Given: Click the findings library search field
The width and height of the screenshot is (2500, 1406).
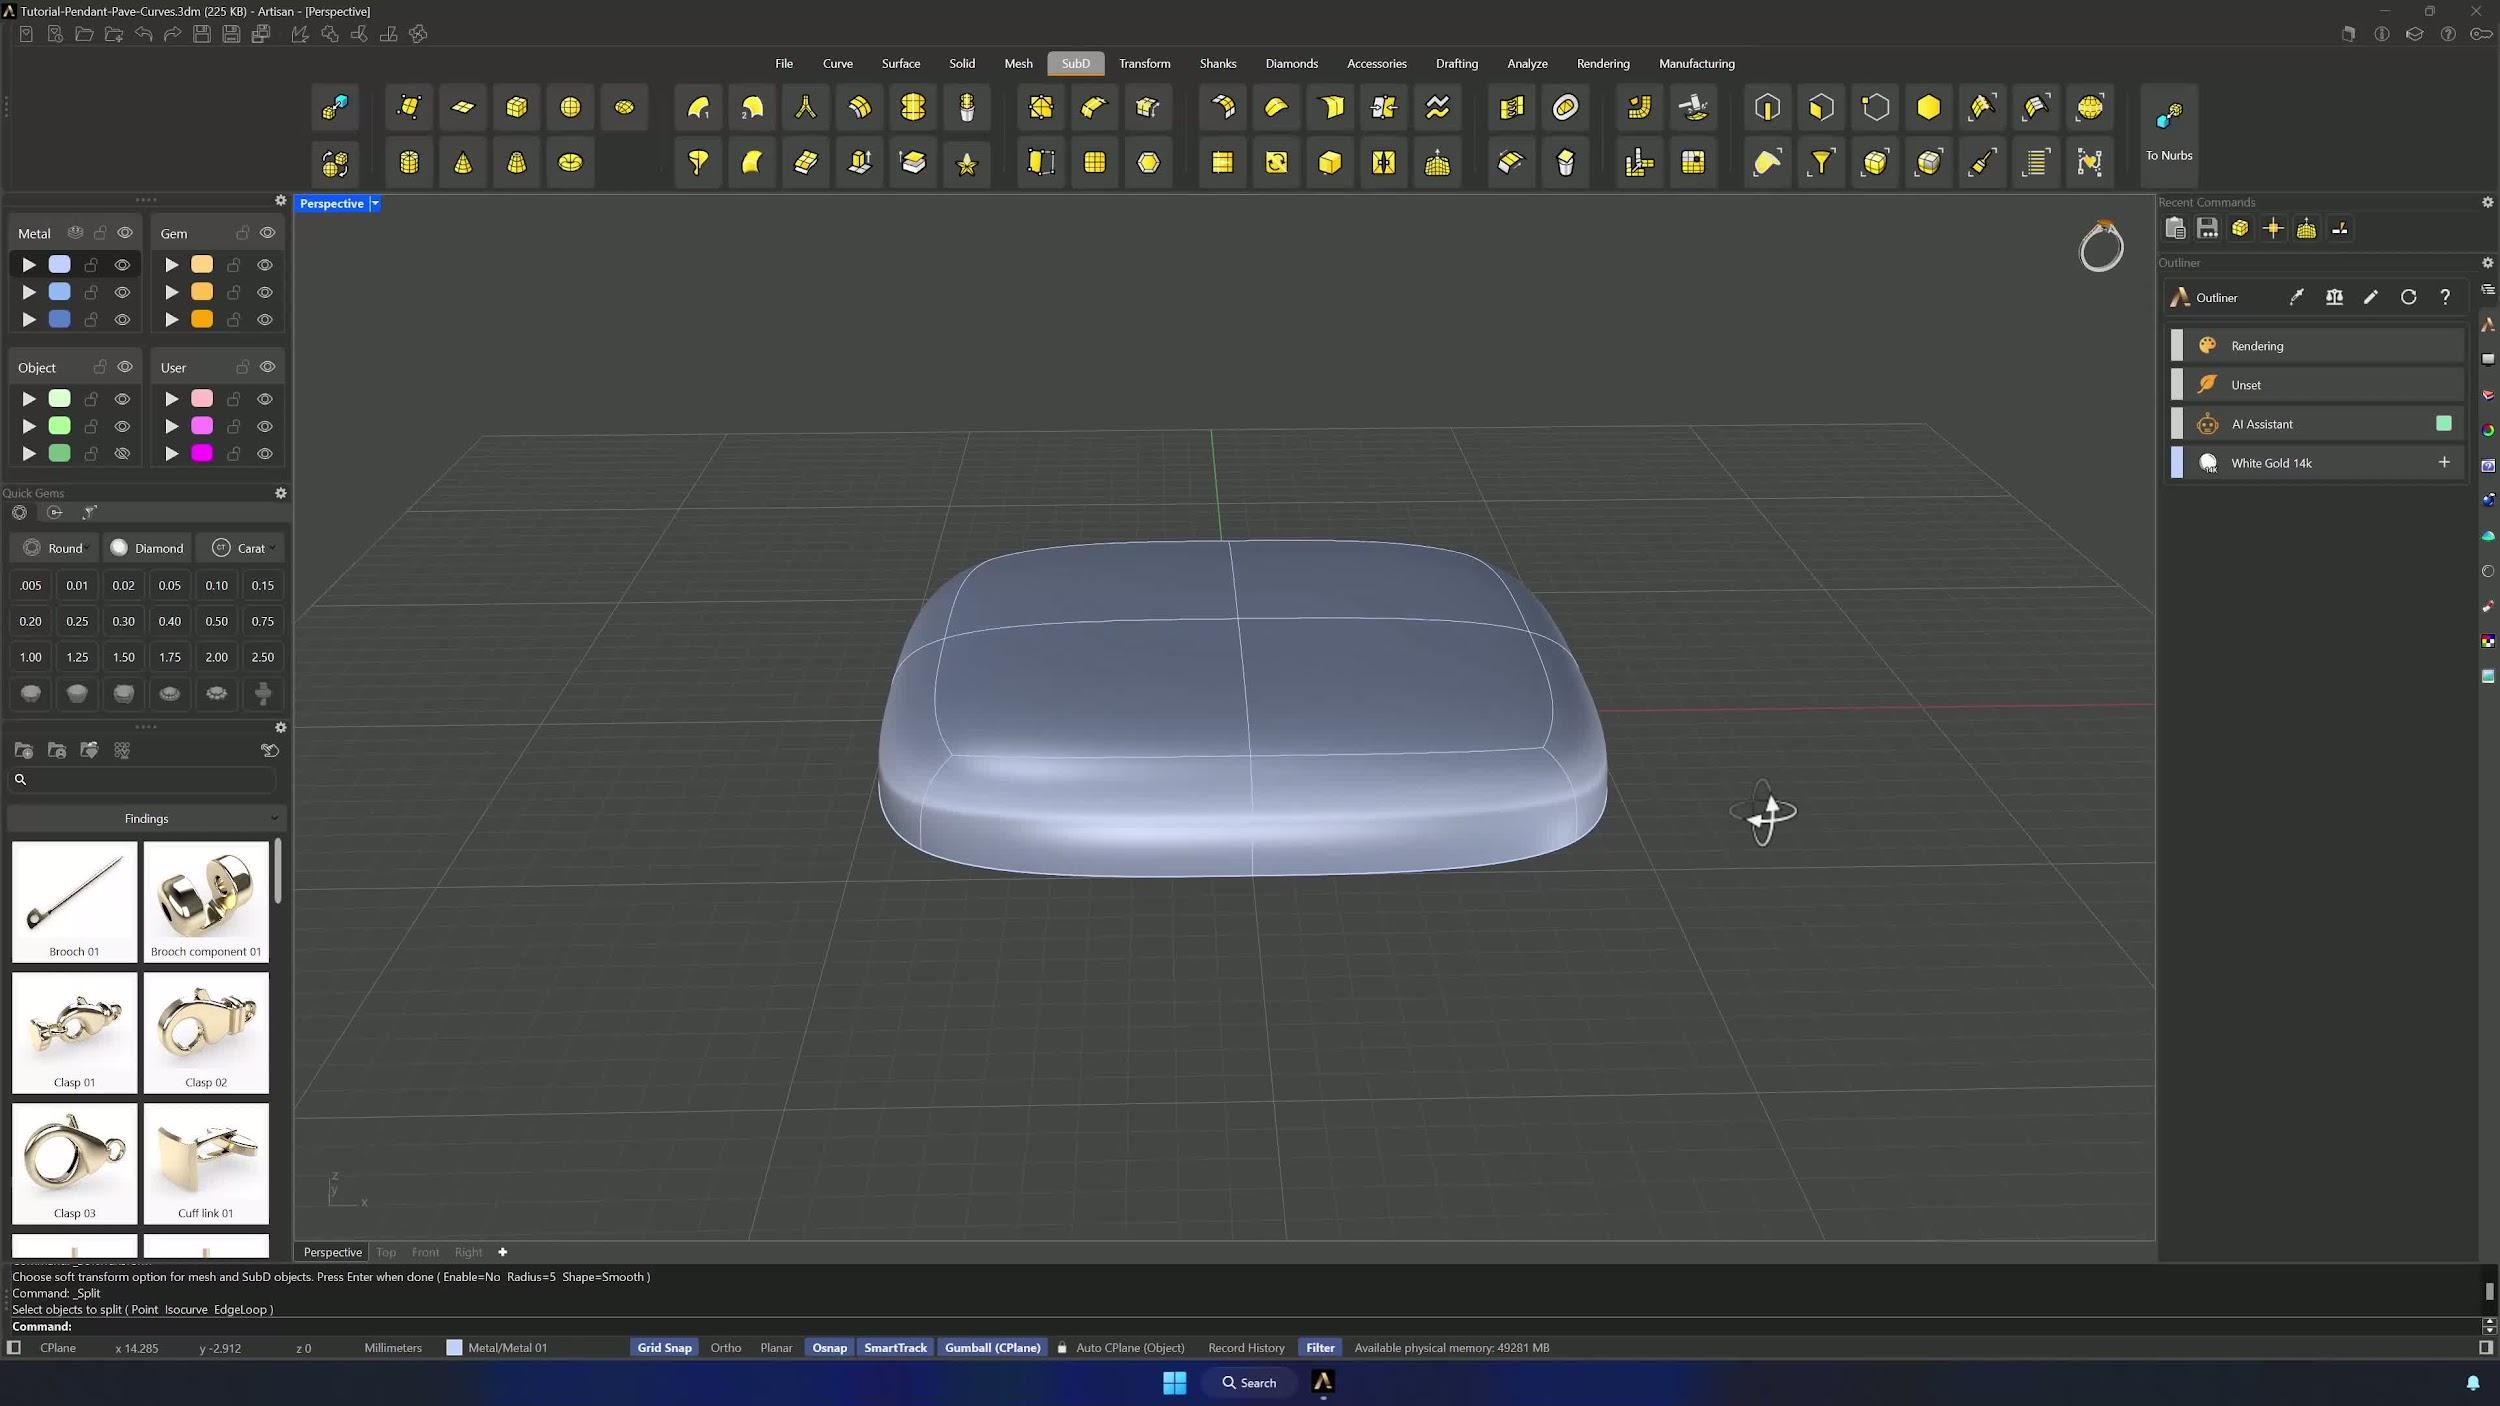Looking at the screenshot, I should click(142, 780).
